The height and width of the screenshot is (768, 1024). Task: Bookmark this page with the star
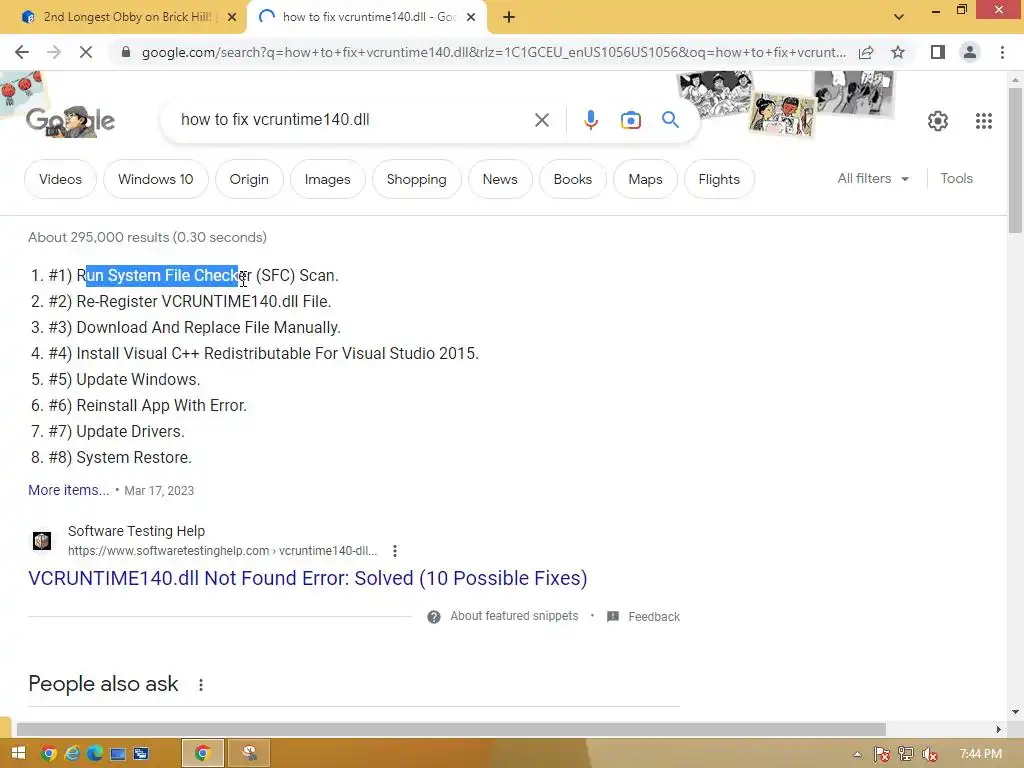[898, 52]
